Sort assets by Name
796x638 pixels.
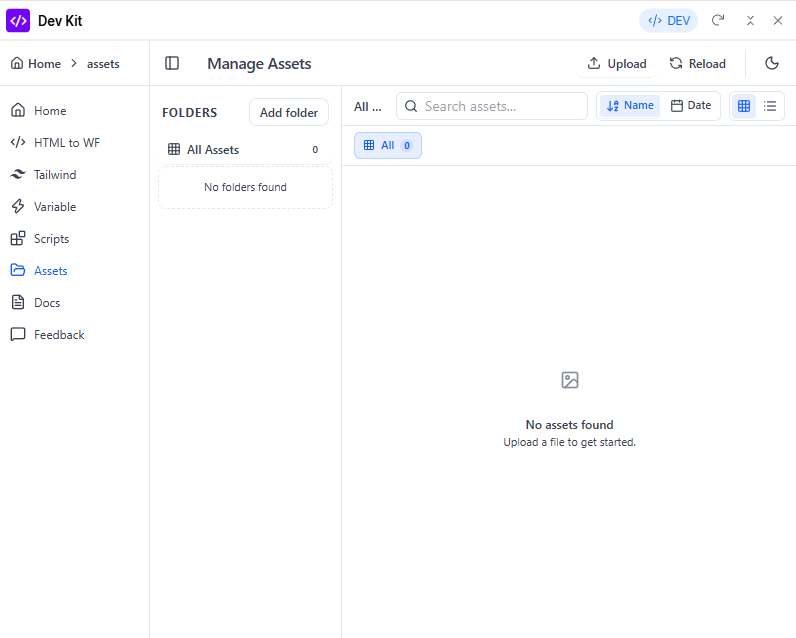tap(630, 106)
